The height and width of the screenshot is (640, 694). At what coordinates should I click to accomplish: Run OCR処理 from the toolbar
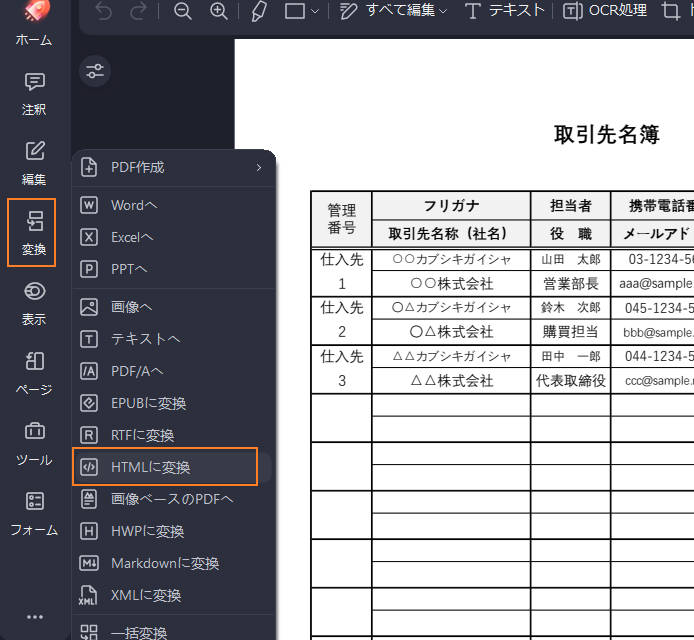click(605, 11)
